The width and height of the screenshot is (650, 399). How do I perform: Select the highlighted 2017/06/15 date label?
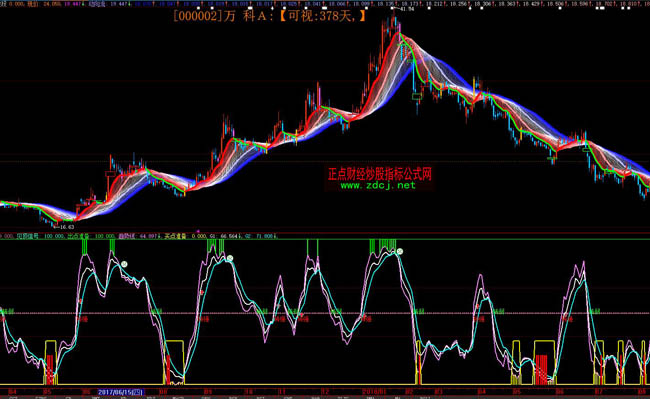121,392
